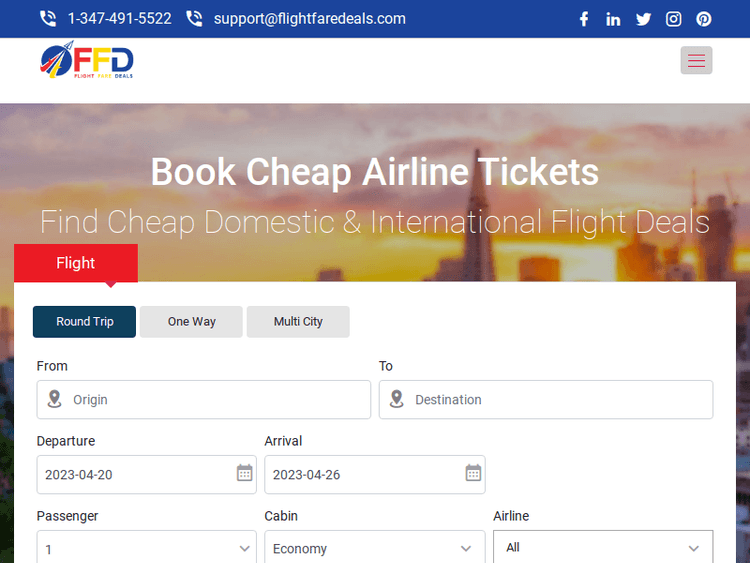This screenshot has height=563, width=750.
Task: Click the FFD Flight Fare Deals logo
Action: click(x=87, y=60)
